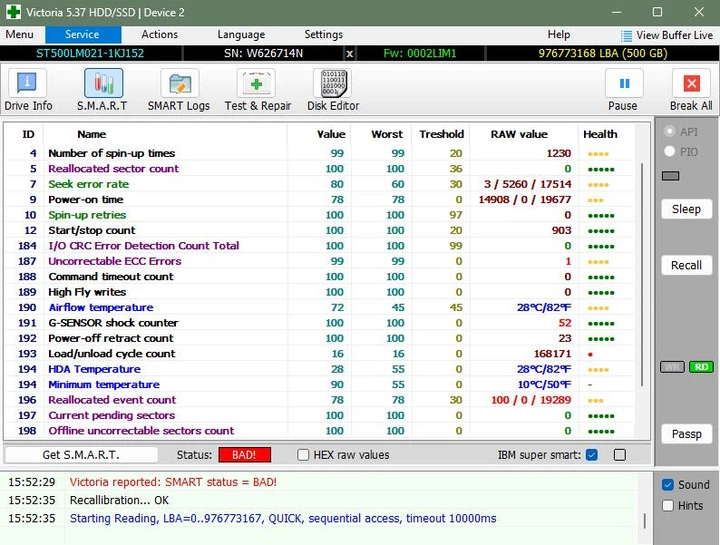Viewport: 720px width, 545px height.
Task: Open the Settings menu
Action: coord(323,34)
